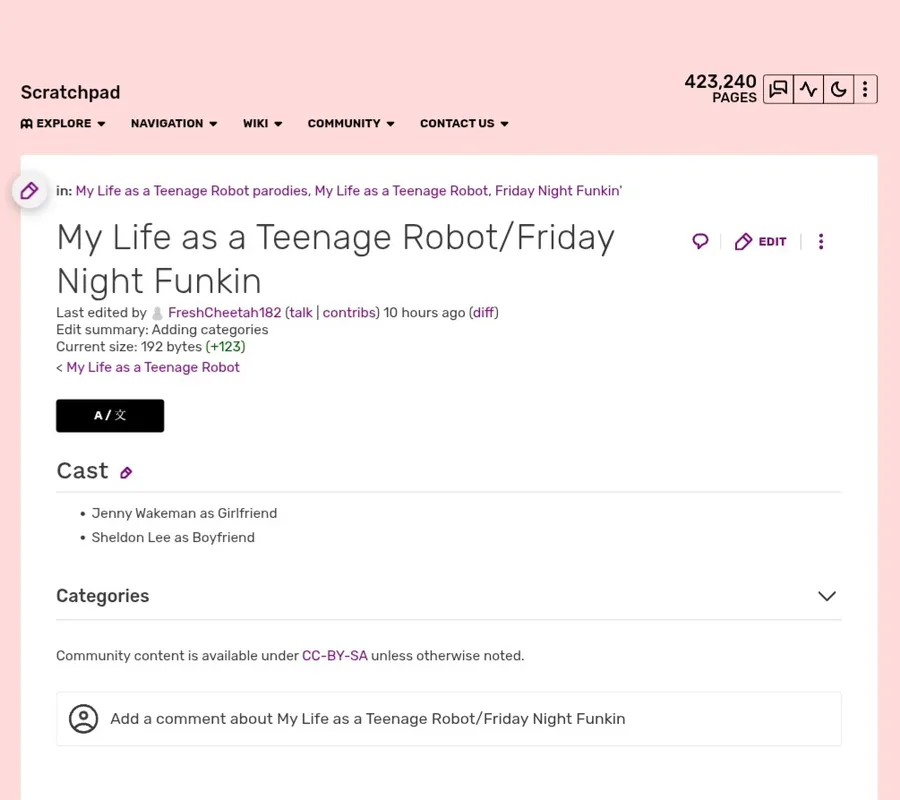900x800 pixels.
Task: Open the page actions three-dot menu
Action: [x=821, y=241]
